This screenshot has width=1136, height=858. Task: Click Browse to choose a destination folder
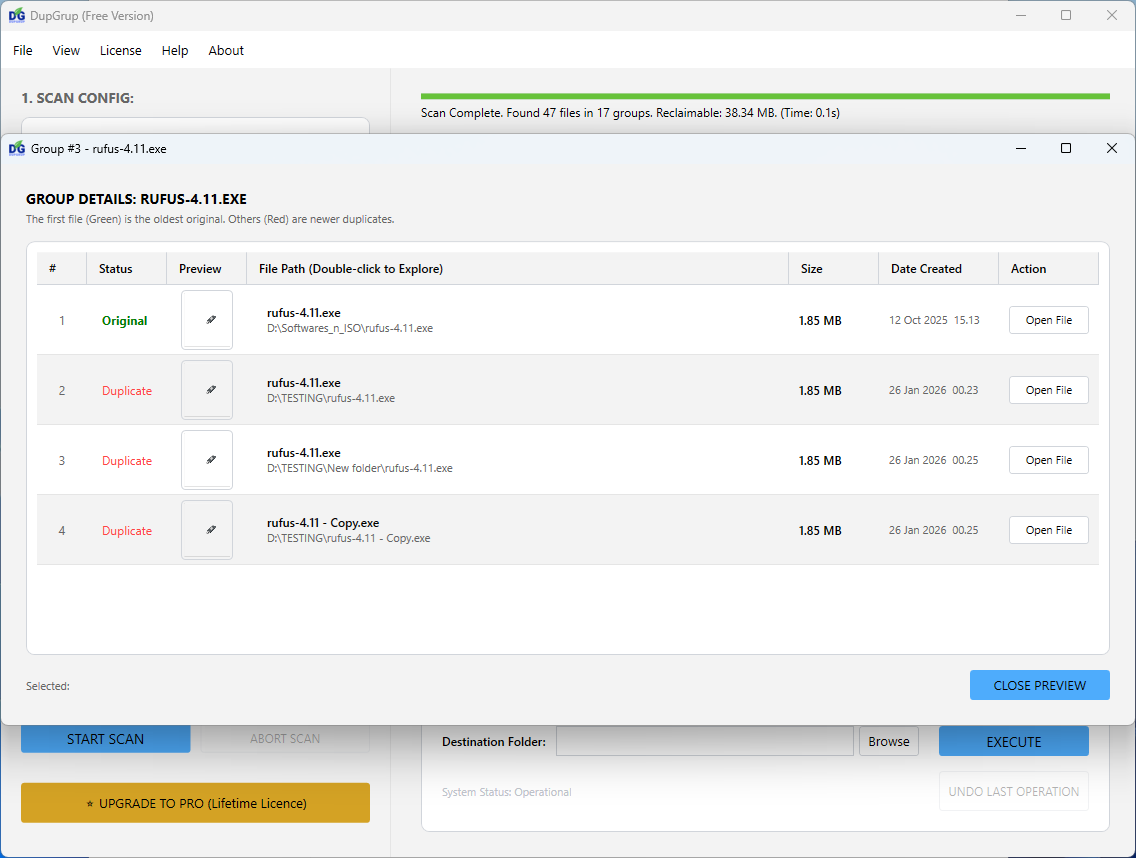point(888,741)
